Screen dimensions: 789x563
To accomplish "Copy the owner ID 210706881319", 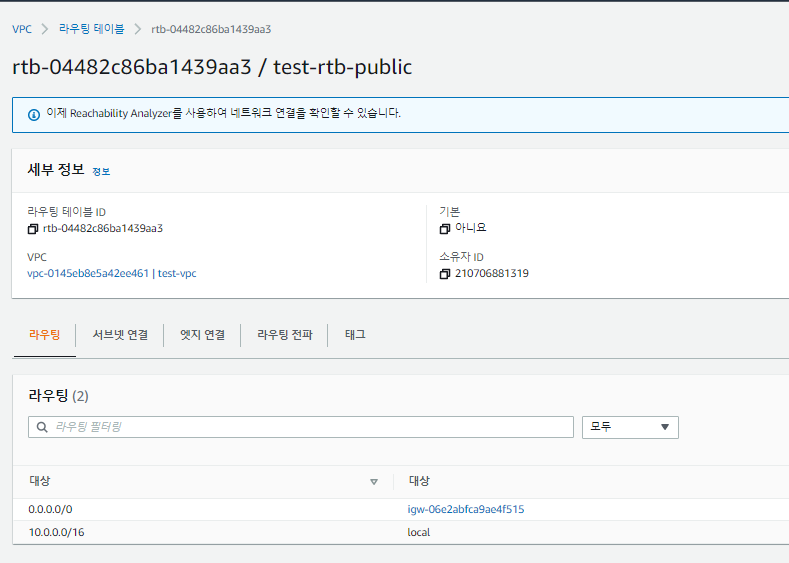I will tap(445, 274).
